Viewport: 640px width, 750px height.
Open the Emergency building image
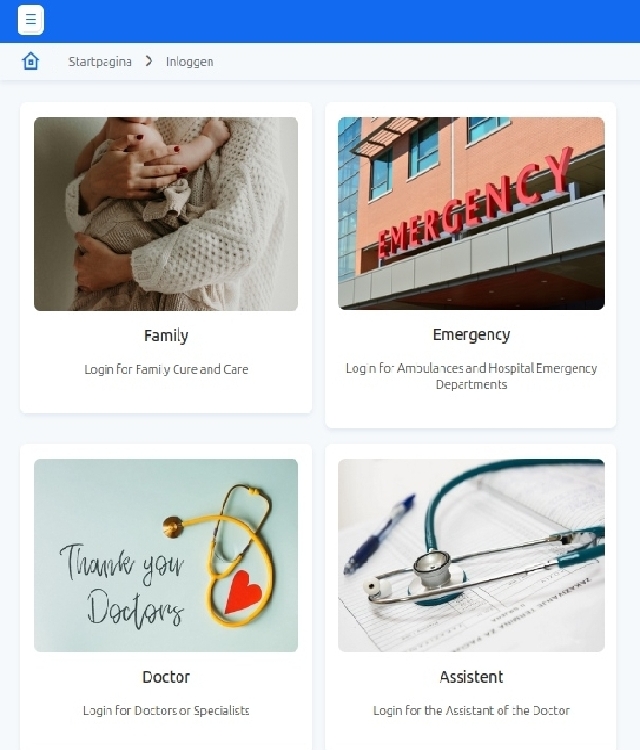tap(471, 213)
